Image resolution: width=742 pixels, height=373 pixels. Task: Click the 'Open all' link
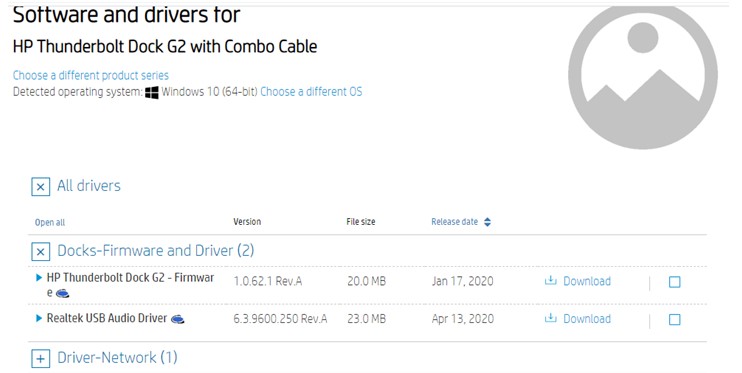pyautogui.click(x=50, y=222)
